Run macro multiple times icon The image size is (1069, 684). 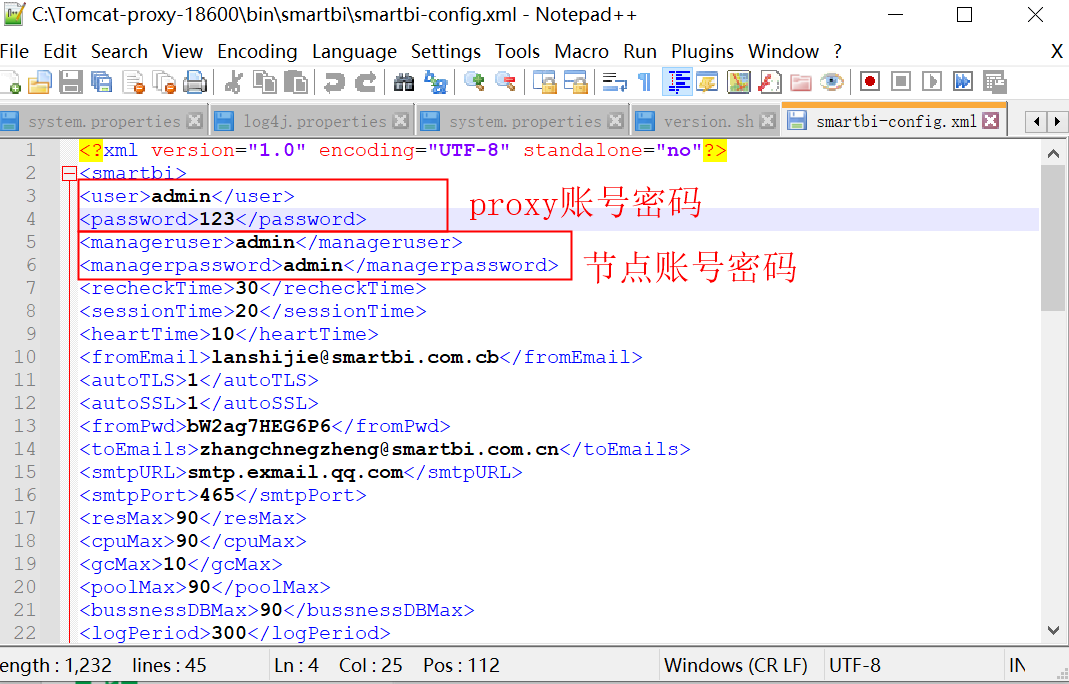963,83
